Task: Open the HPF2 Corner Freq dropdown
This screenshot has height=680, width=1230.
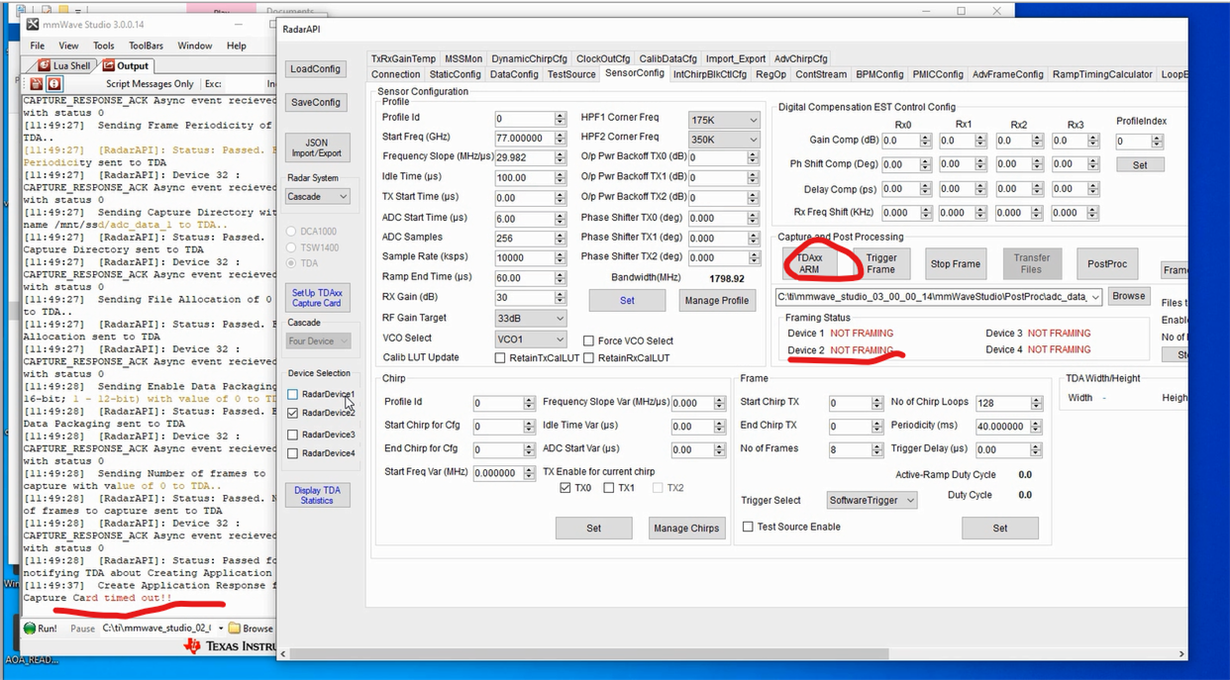Action: (x=724, y=141)
